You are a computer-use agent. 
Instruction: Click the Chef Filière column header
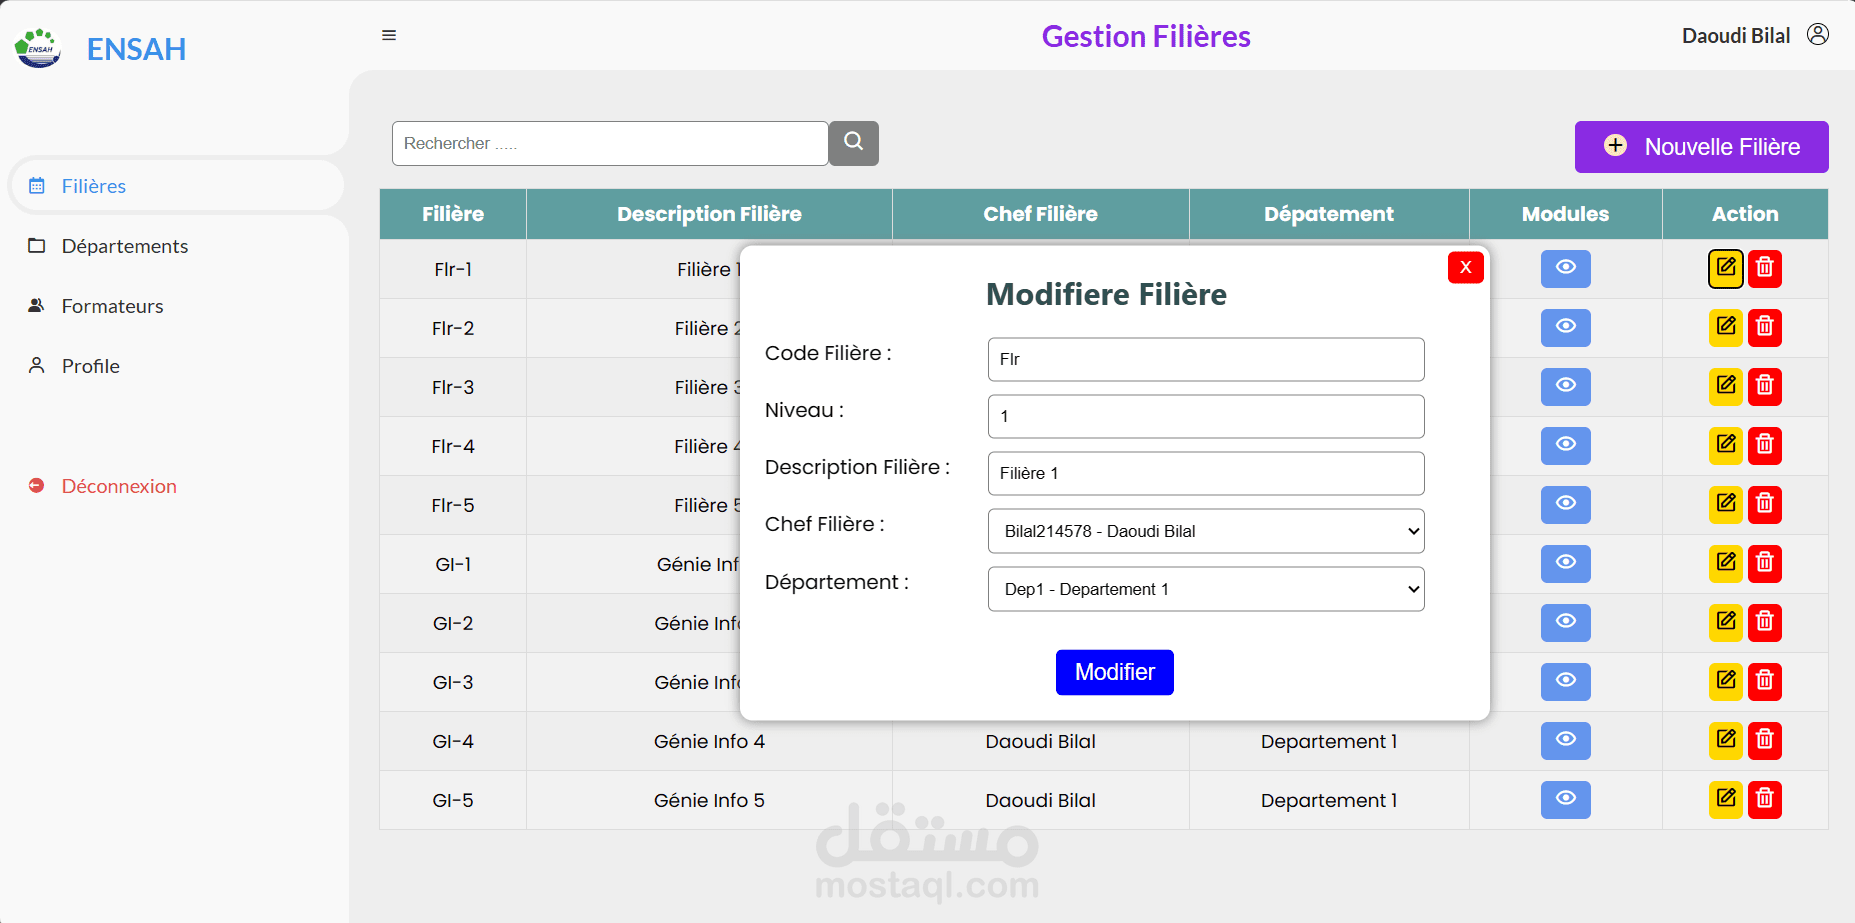point(1040,214)
